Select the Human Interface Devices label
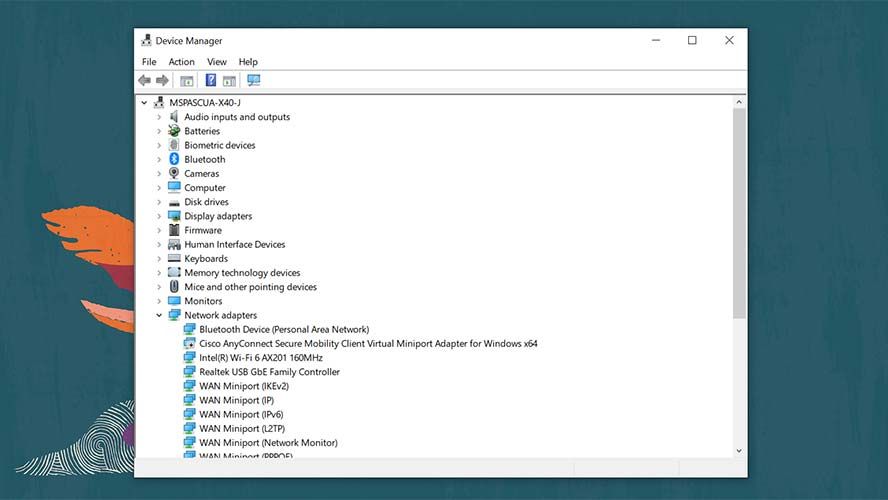Viewport: 888px width, 500px height. (234, 244)
